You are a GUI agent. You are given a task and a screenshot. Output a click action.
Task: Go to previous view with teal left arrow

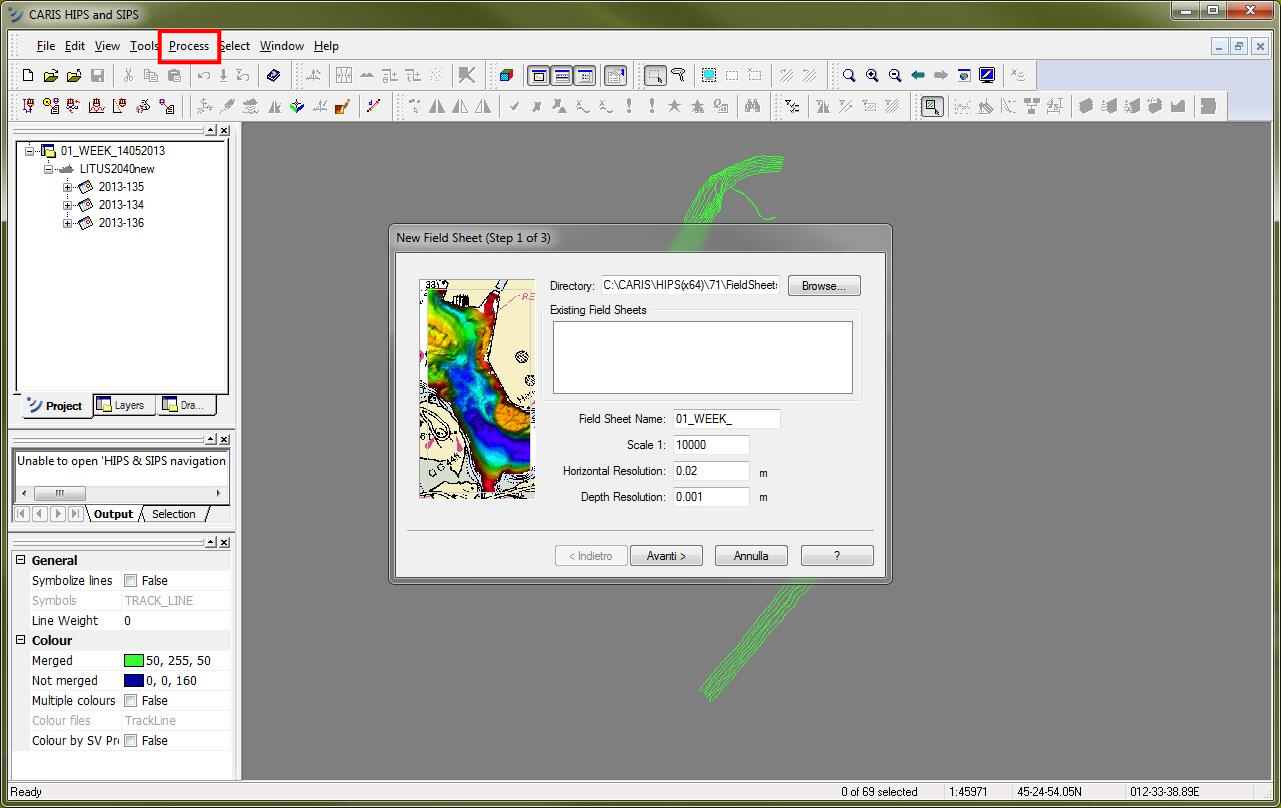tap(918, 75)
